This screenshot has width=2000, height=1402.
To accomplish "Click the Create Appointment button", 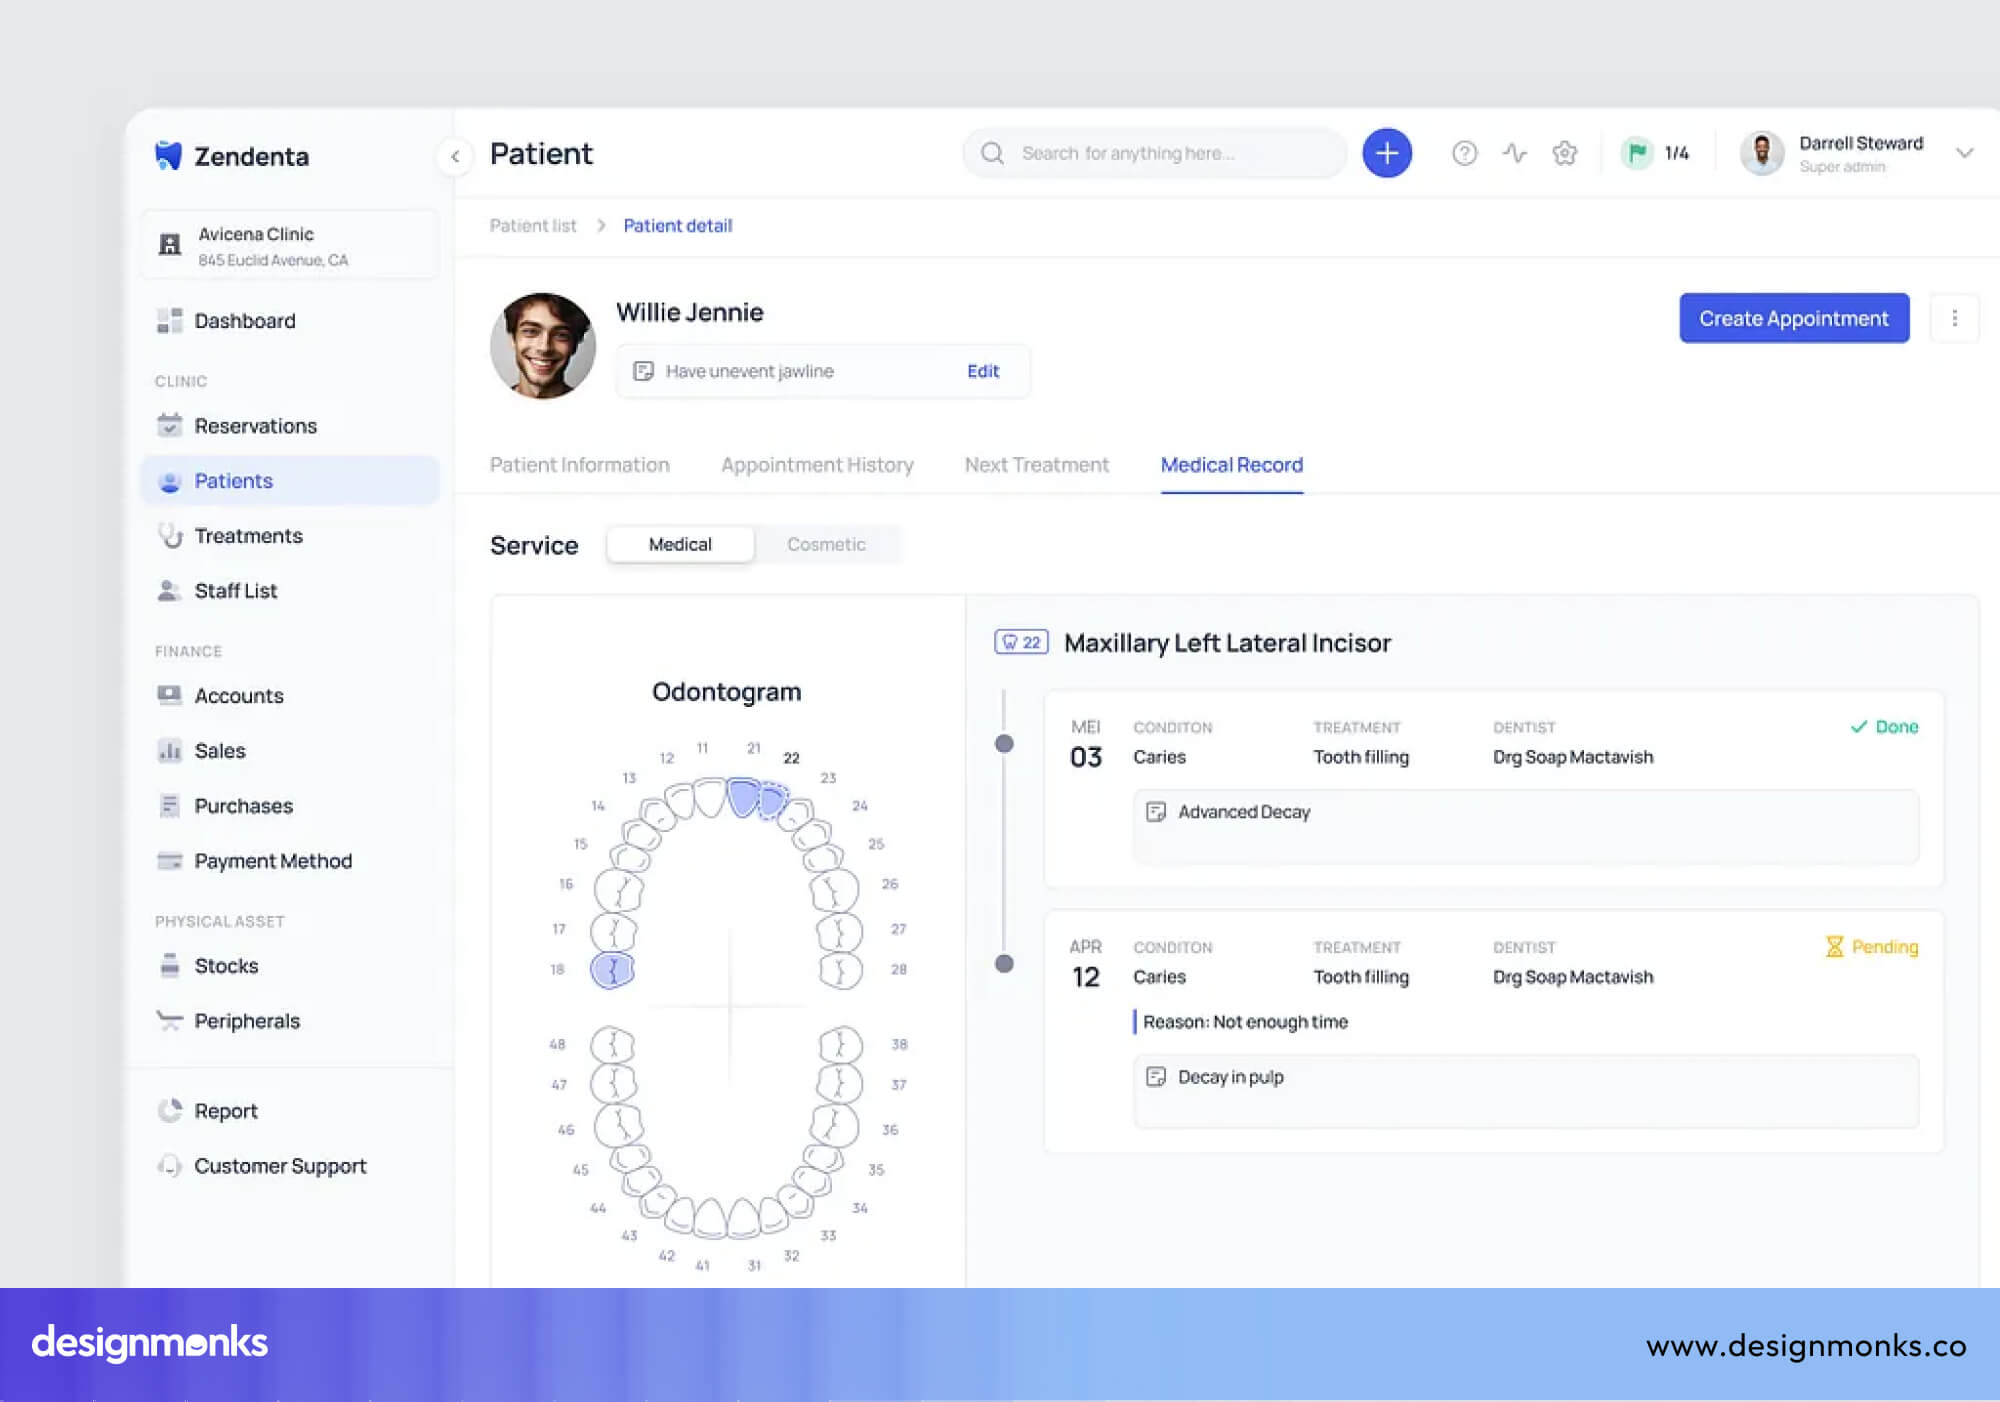I will pyautogui.click(x=1794, y=318).
